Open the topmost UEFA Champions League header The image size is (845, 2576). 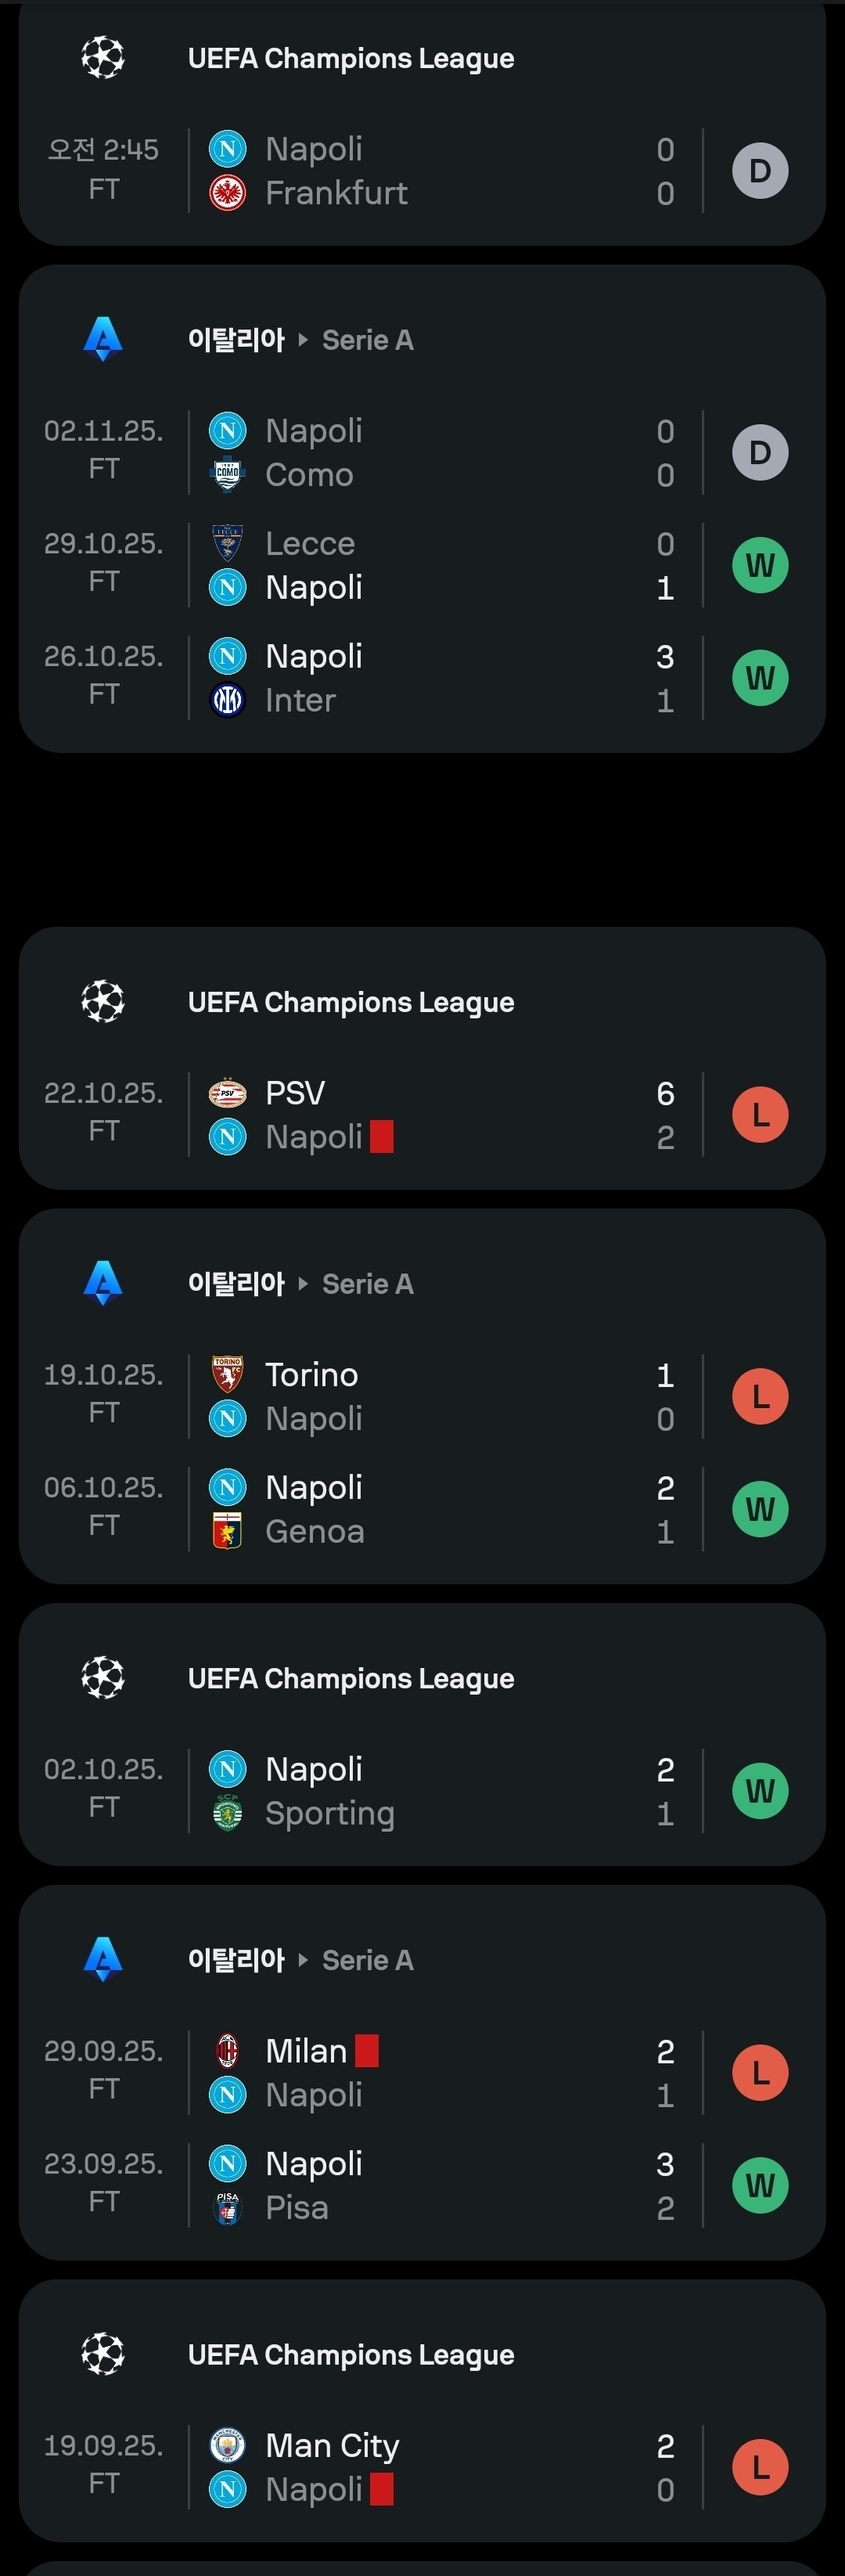point(350,59)
